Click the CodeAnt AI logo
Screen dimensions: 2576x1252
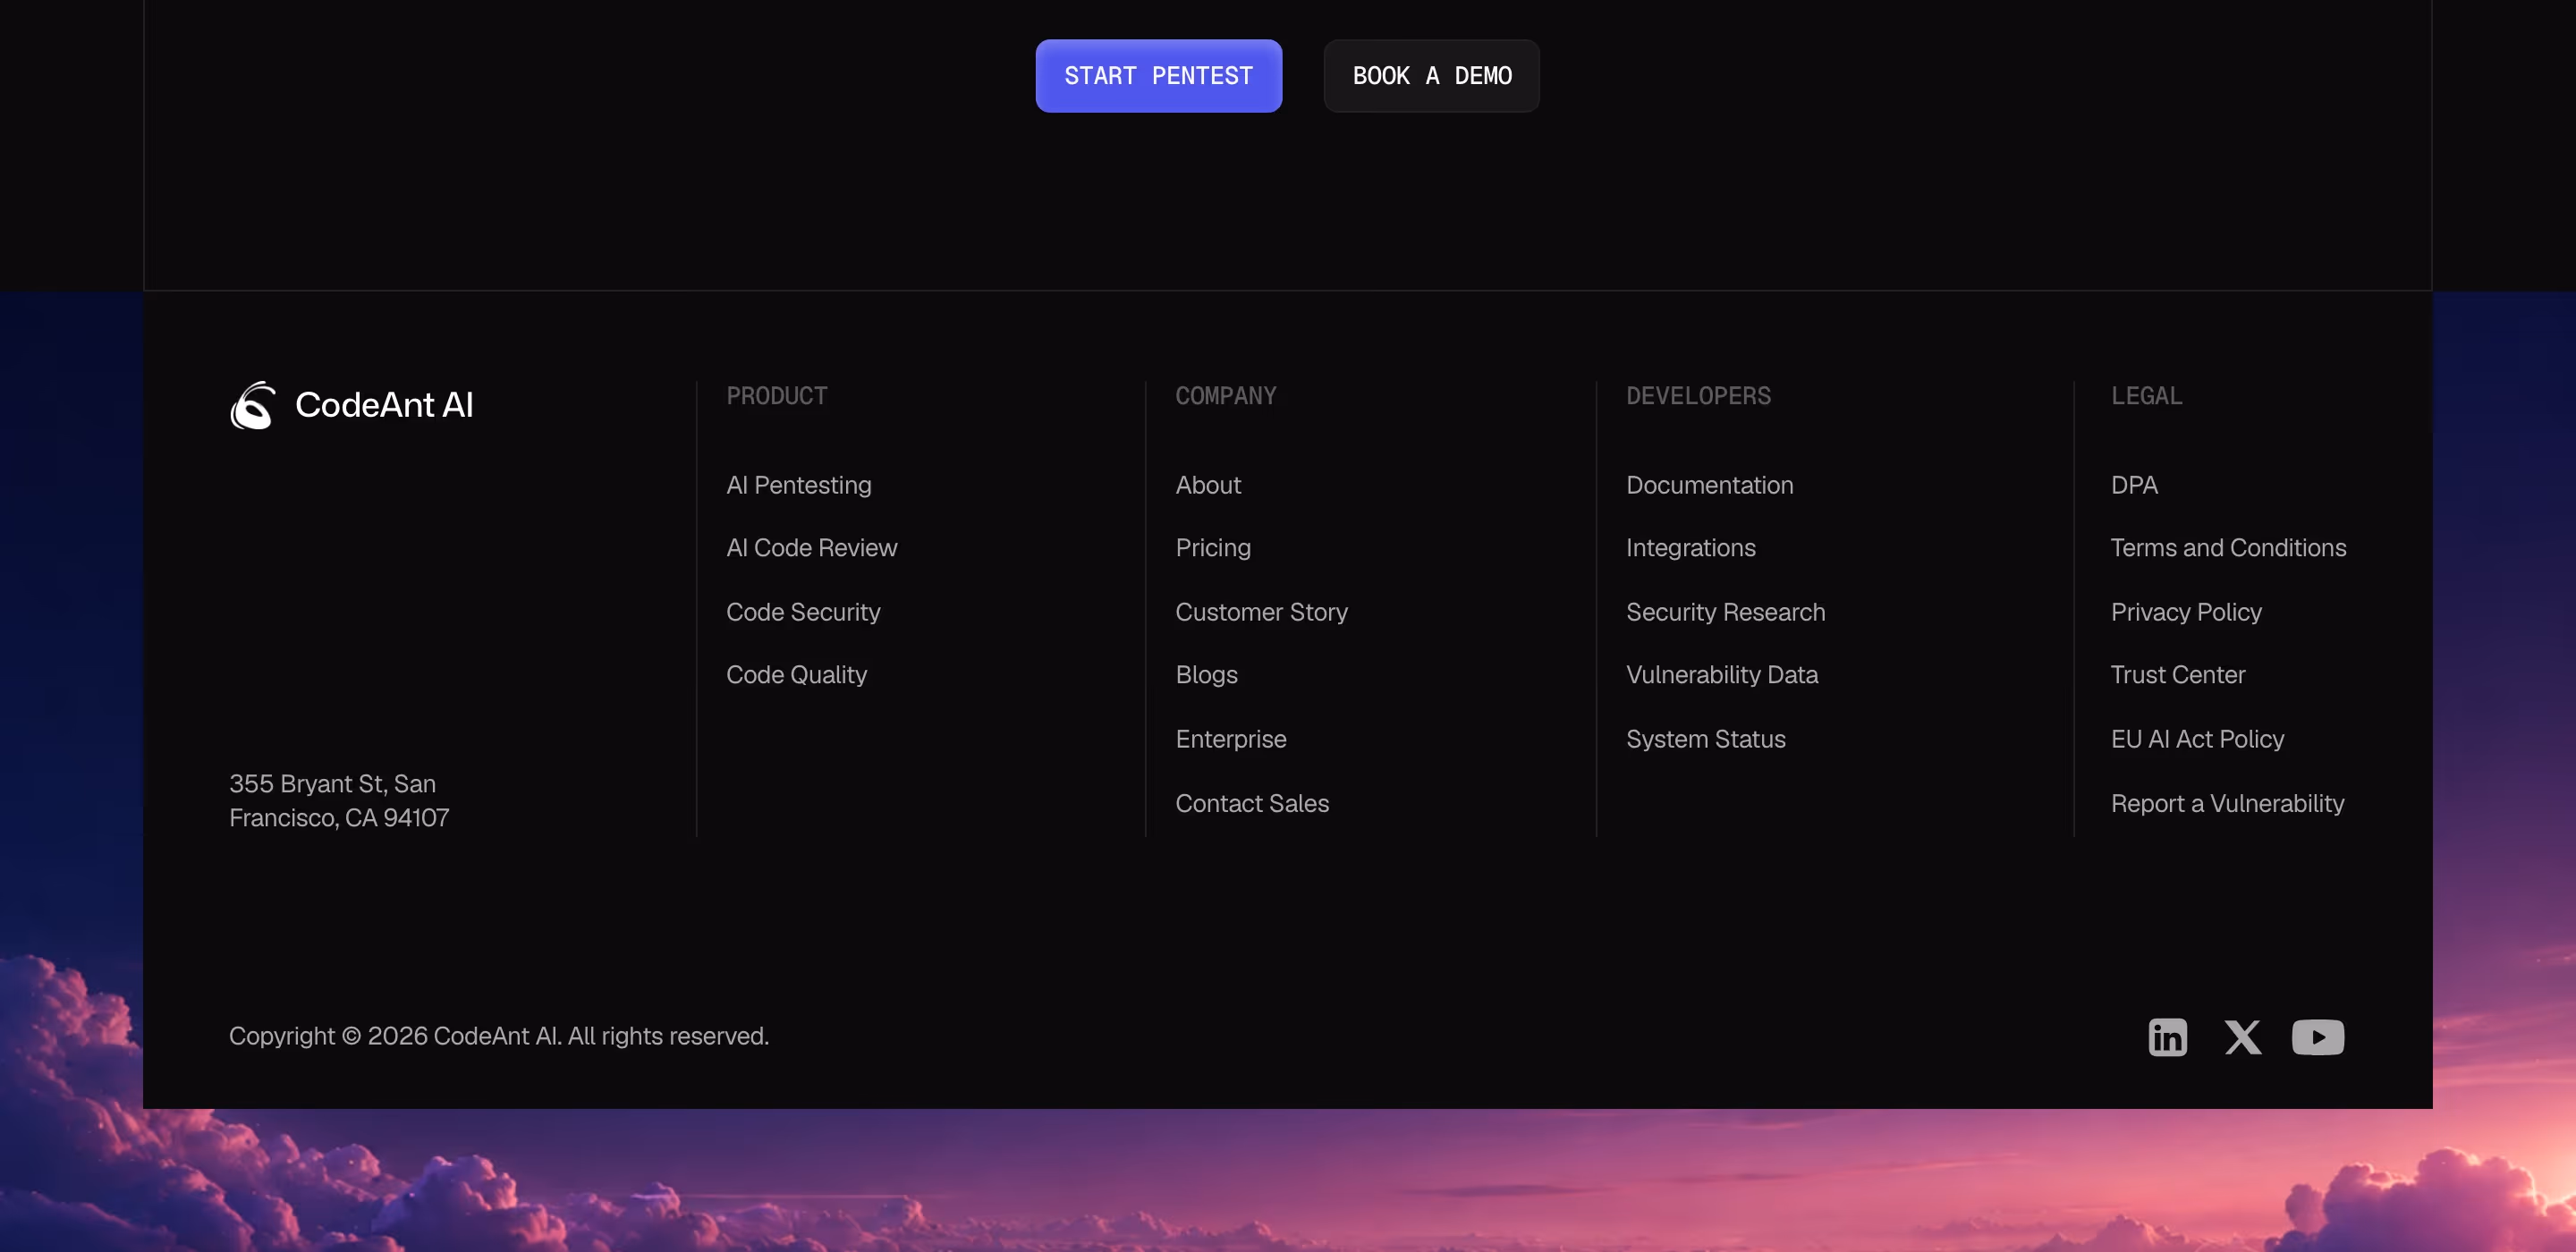pyautogui.click(x=351, y=405)
